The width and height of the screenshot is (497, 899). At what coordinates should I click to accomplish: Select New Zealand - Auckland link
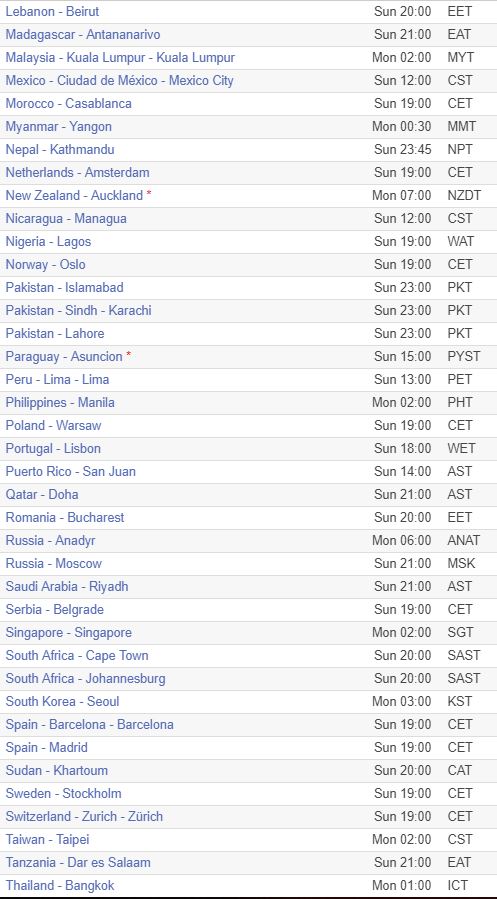click(x=74, y=195)
